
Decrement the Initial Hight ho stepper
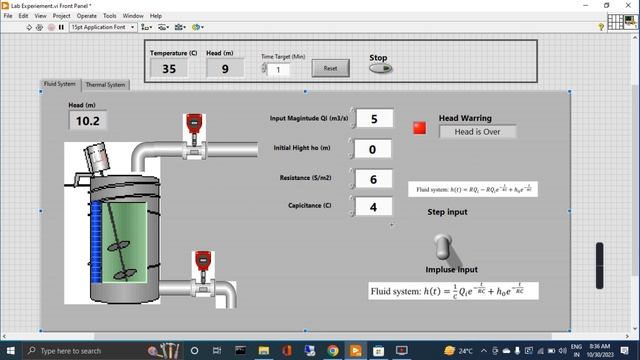click(x=350, y=155)
